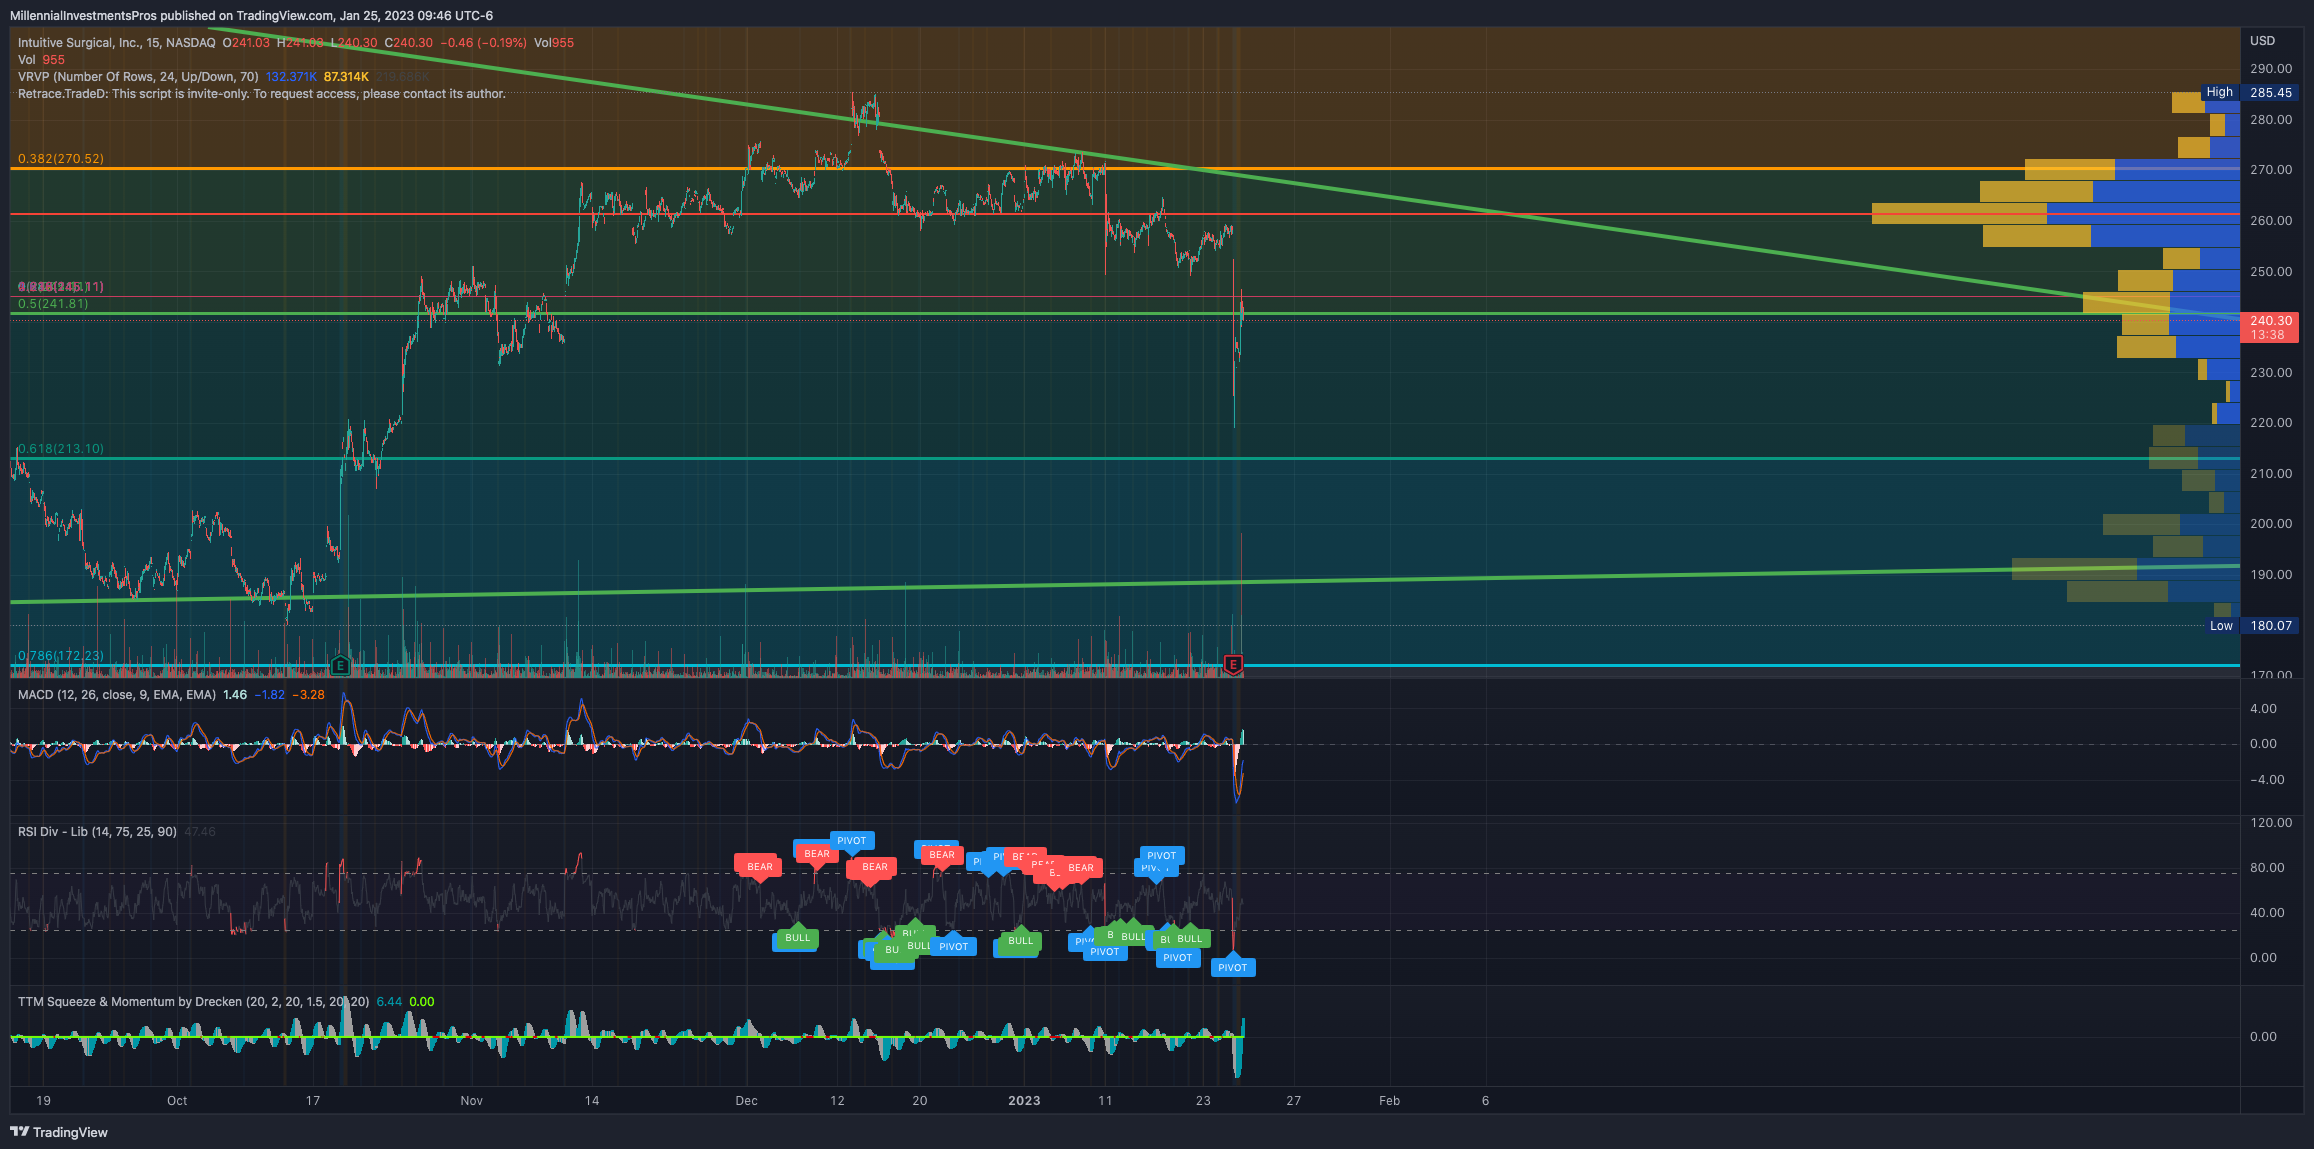
Task: Click the 120.00 RSI scale label
Action: click(x=2271, y=822)
